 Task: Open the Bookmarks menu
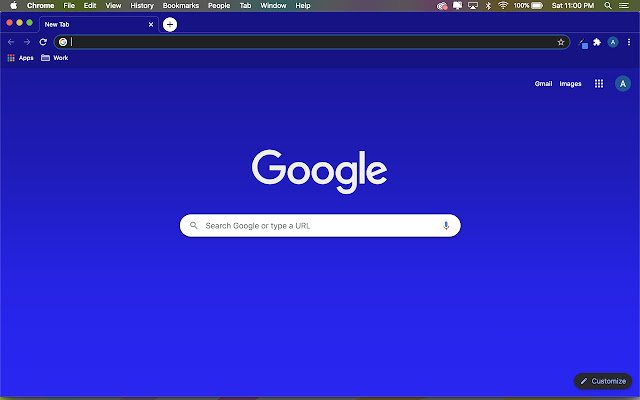(180, 5)
